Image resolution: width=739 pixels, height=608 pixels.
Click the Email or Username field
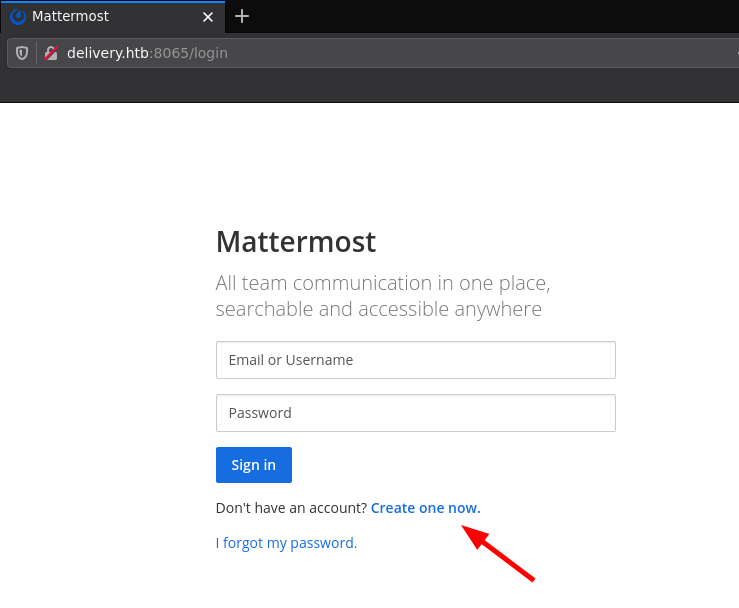pos(415,360)
